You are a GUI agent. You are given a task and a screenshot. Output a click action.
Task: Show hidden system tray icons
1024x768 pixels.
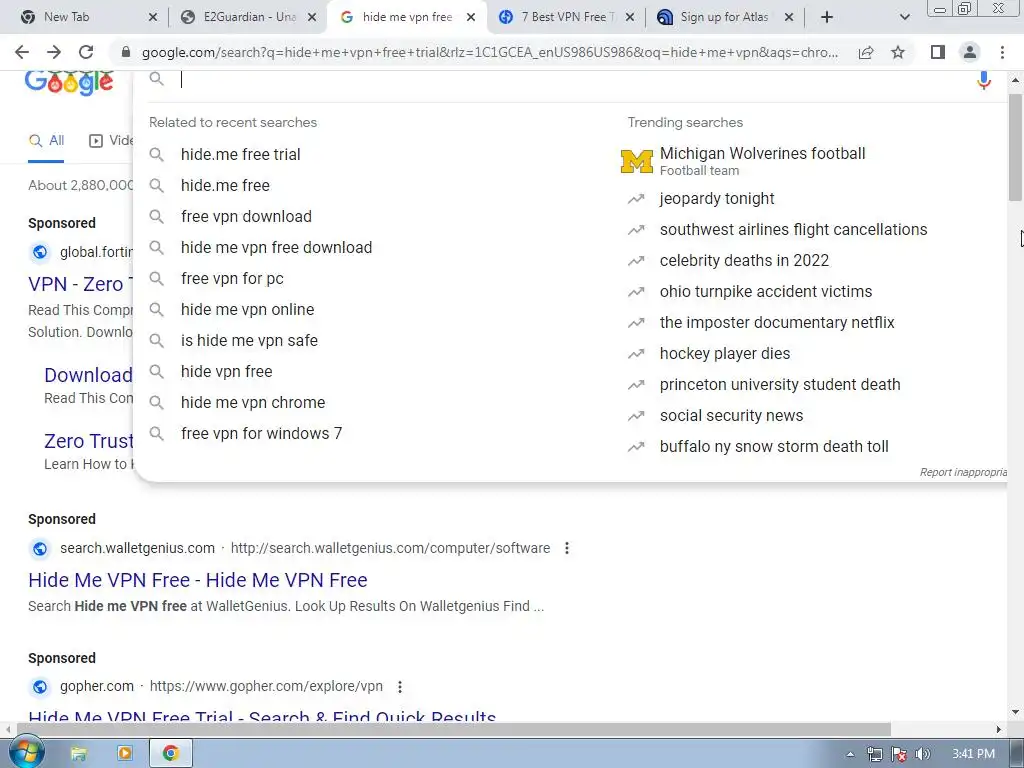(x=850, y=754)
